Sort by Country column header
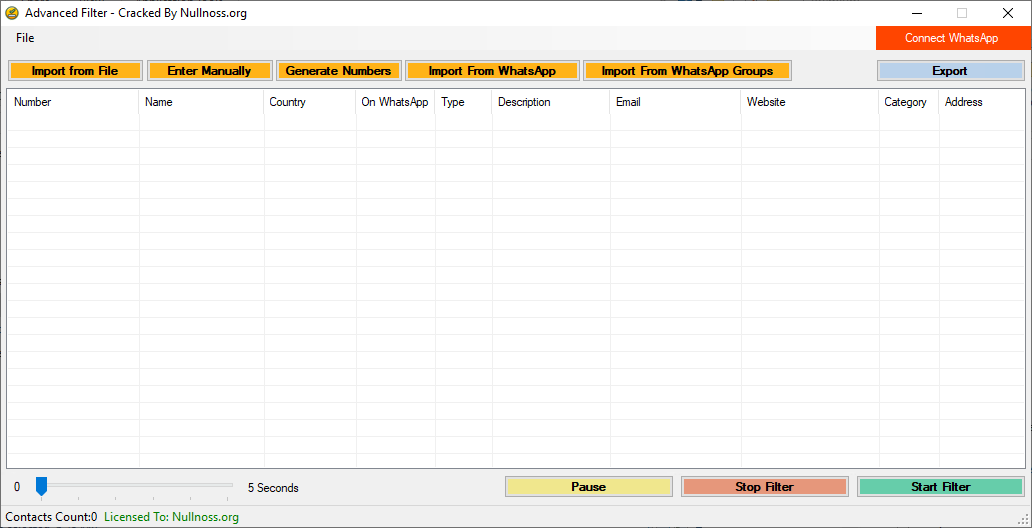 pos(310,102)
